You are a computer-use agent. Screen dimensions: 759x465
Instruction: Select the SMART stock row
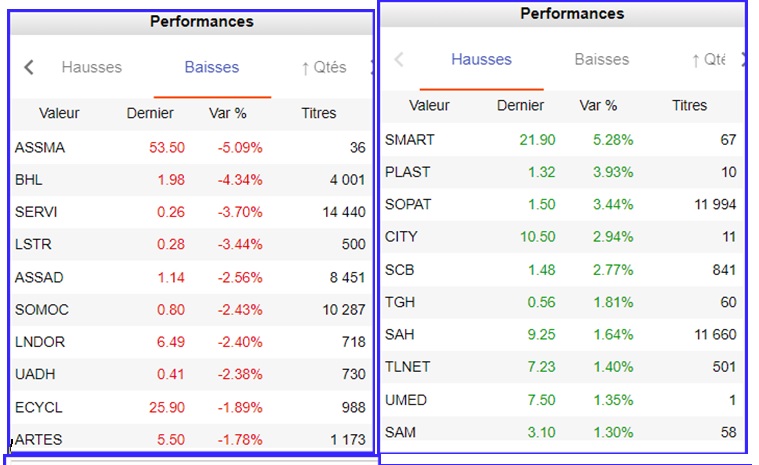[410, 140]
